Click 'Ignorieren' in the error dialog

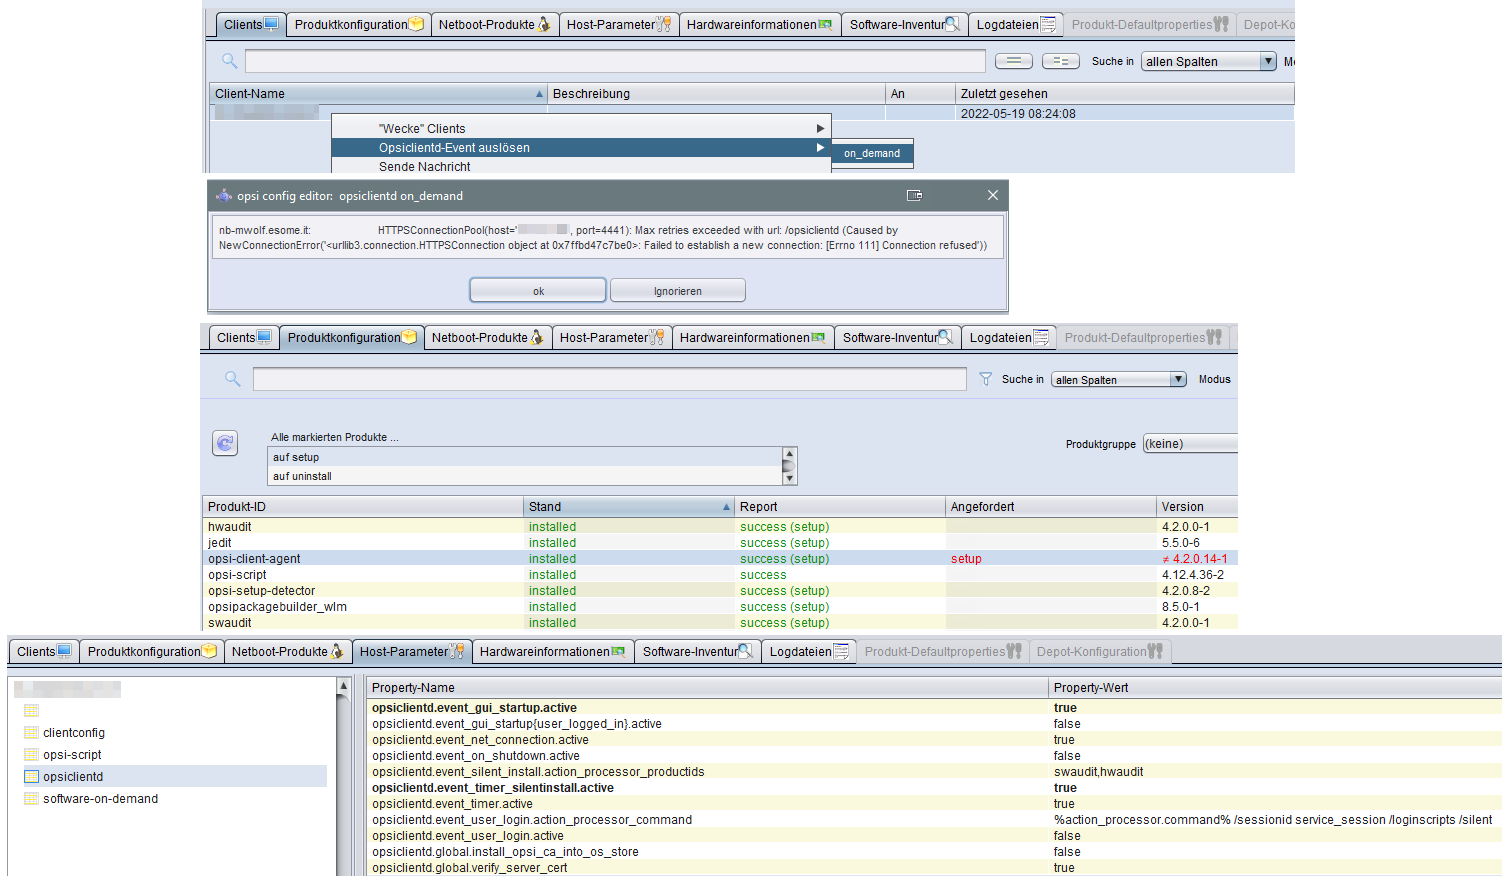(x=678, y=290)
